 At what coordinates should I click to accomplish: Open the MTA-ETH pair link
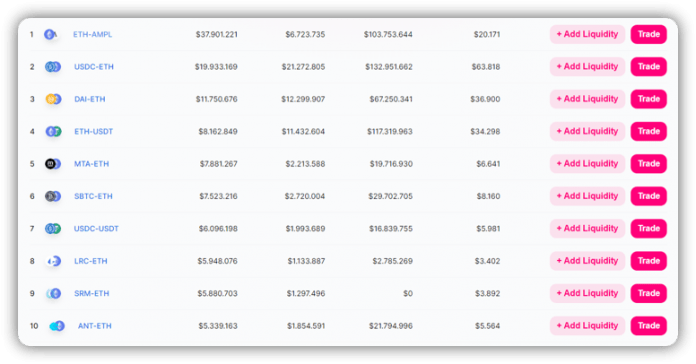point(91,164)
